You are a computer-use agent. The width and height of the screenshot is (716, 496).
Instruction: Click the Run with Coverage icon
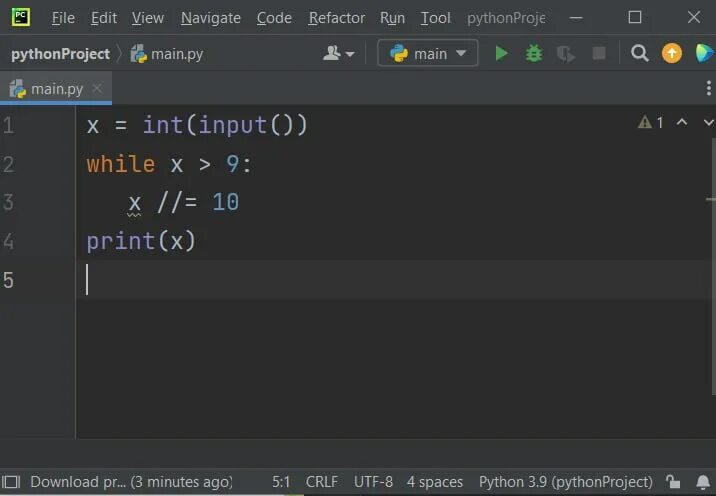click(x=566, y=54)
